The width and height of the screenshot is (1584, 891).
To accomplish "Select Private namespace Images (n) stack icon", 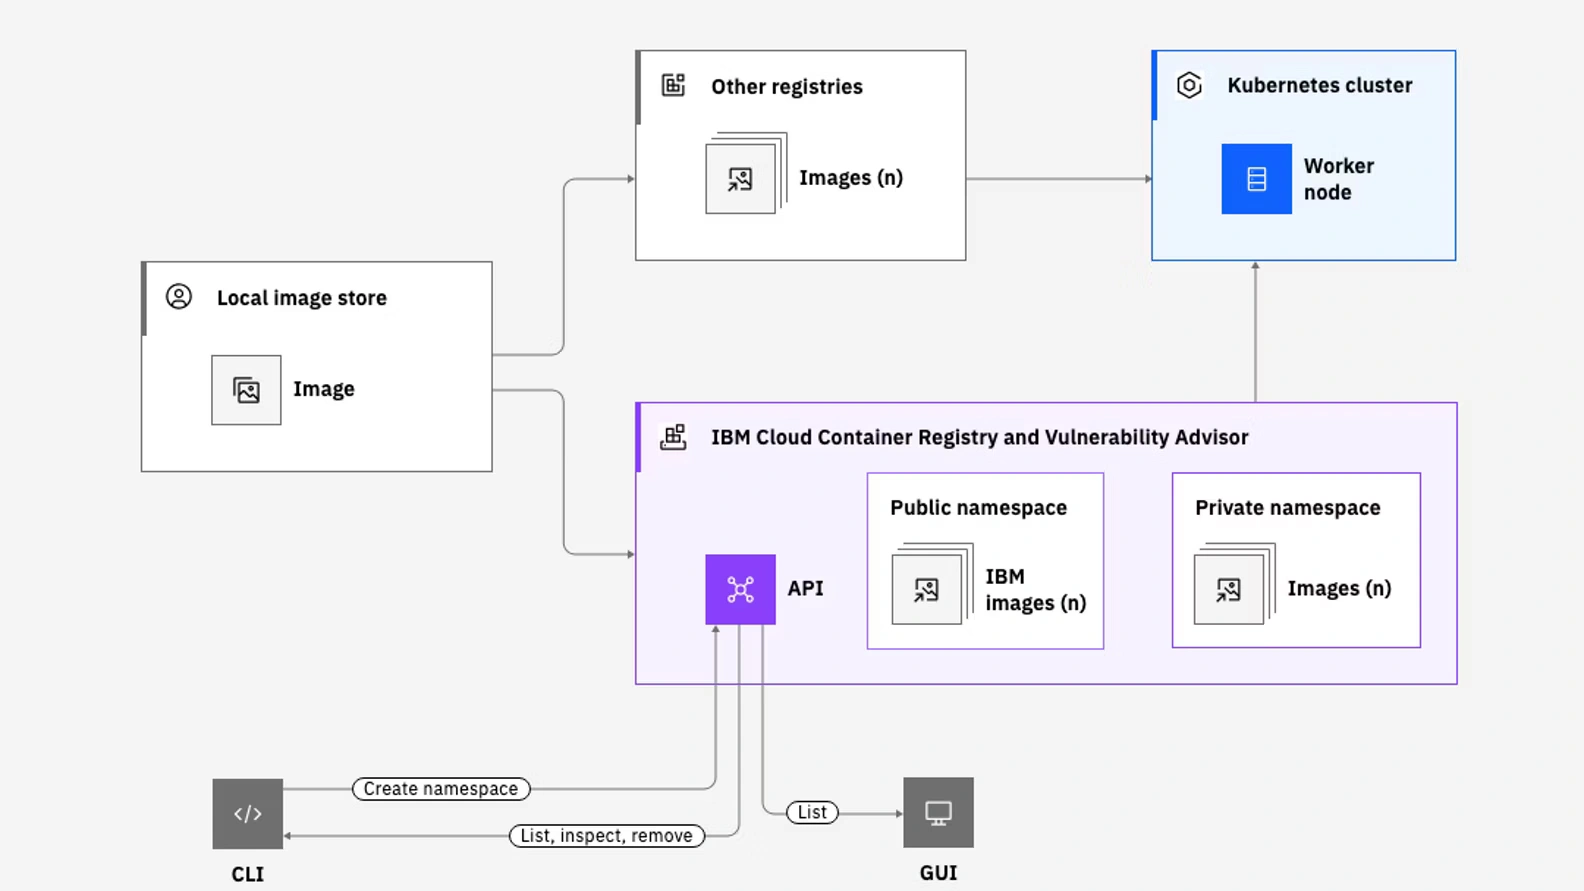I will click(1229, 589).
